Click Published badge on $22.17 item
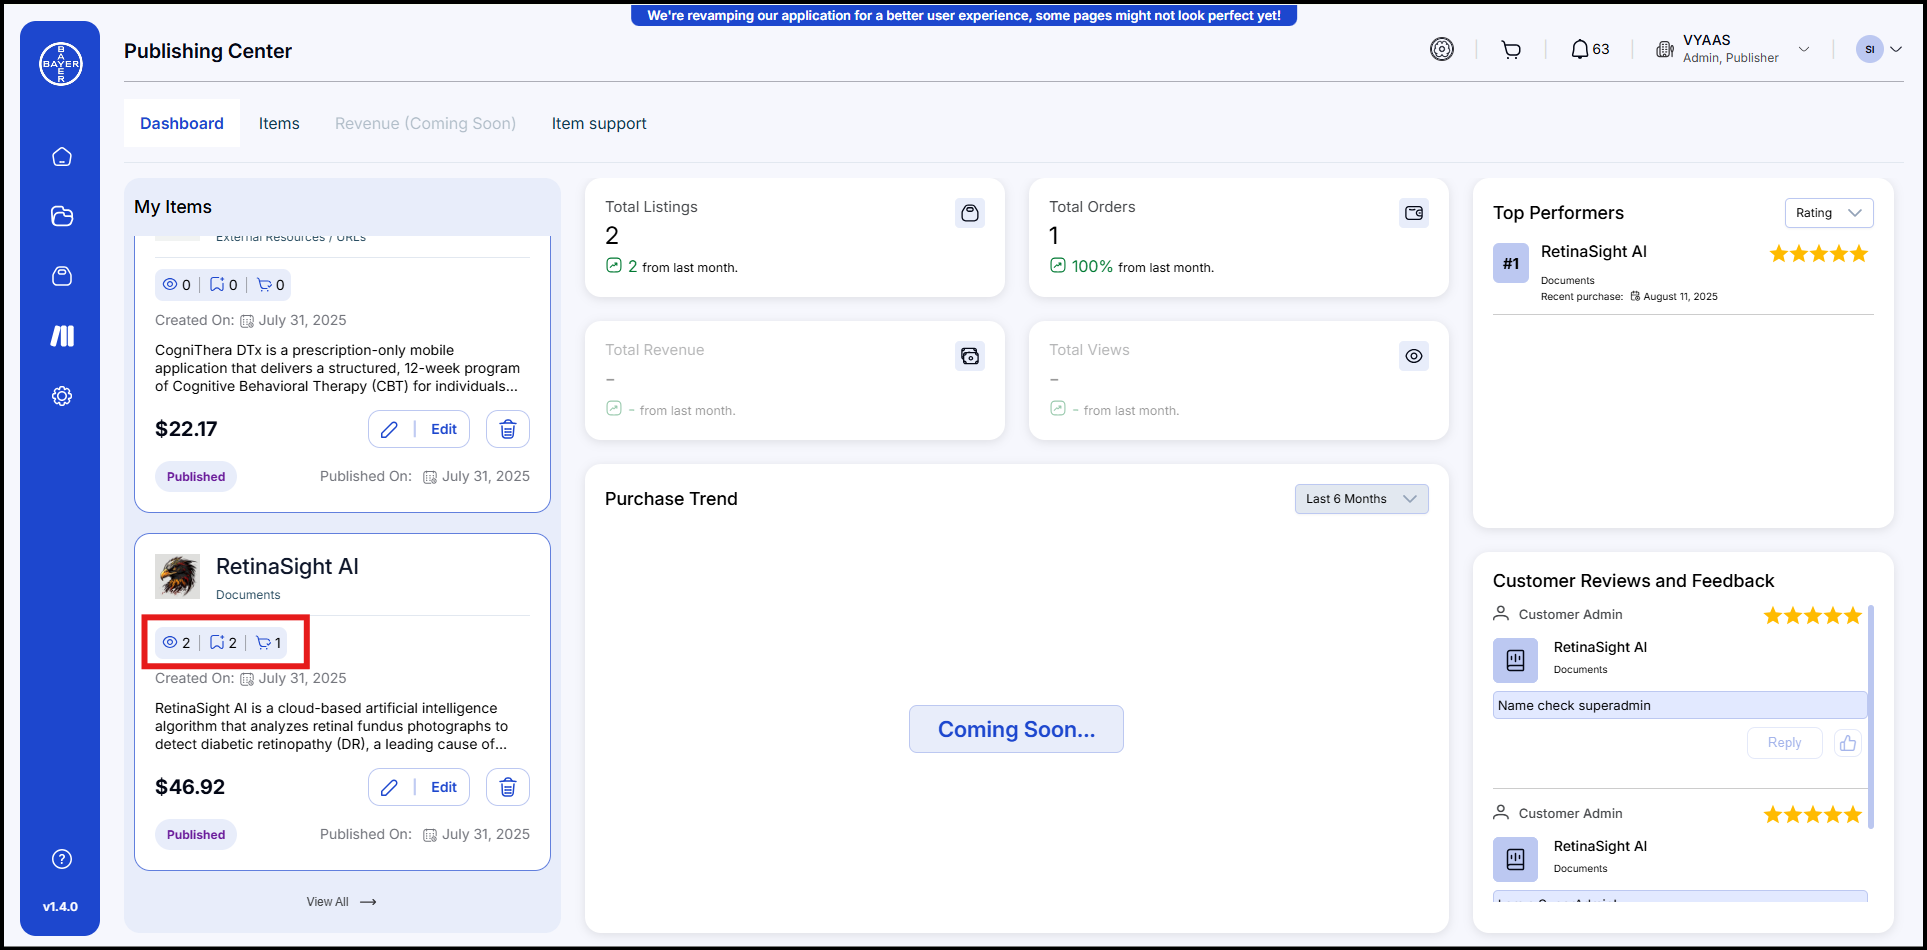This screenshot has height=950, width=1927. pyautogui.click(x=196, y=477)
